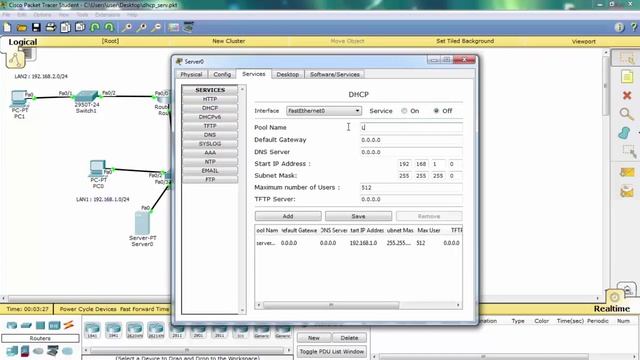
Task: Pick the Add Complex PDU envelope tool
Action: (627, 191)
